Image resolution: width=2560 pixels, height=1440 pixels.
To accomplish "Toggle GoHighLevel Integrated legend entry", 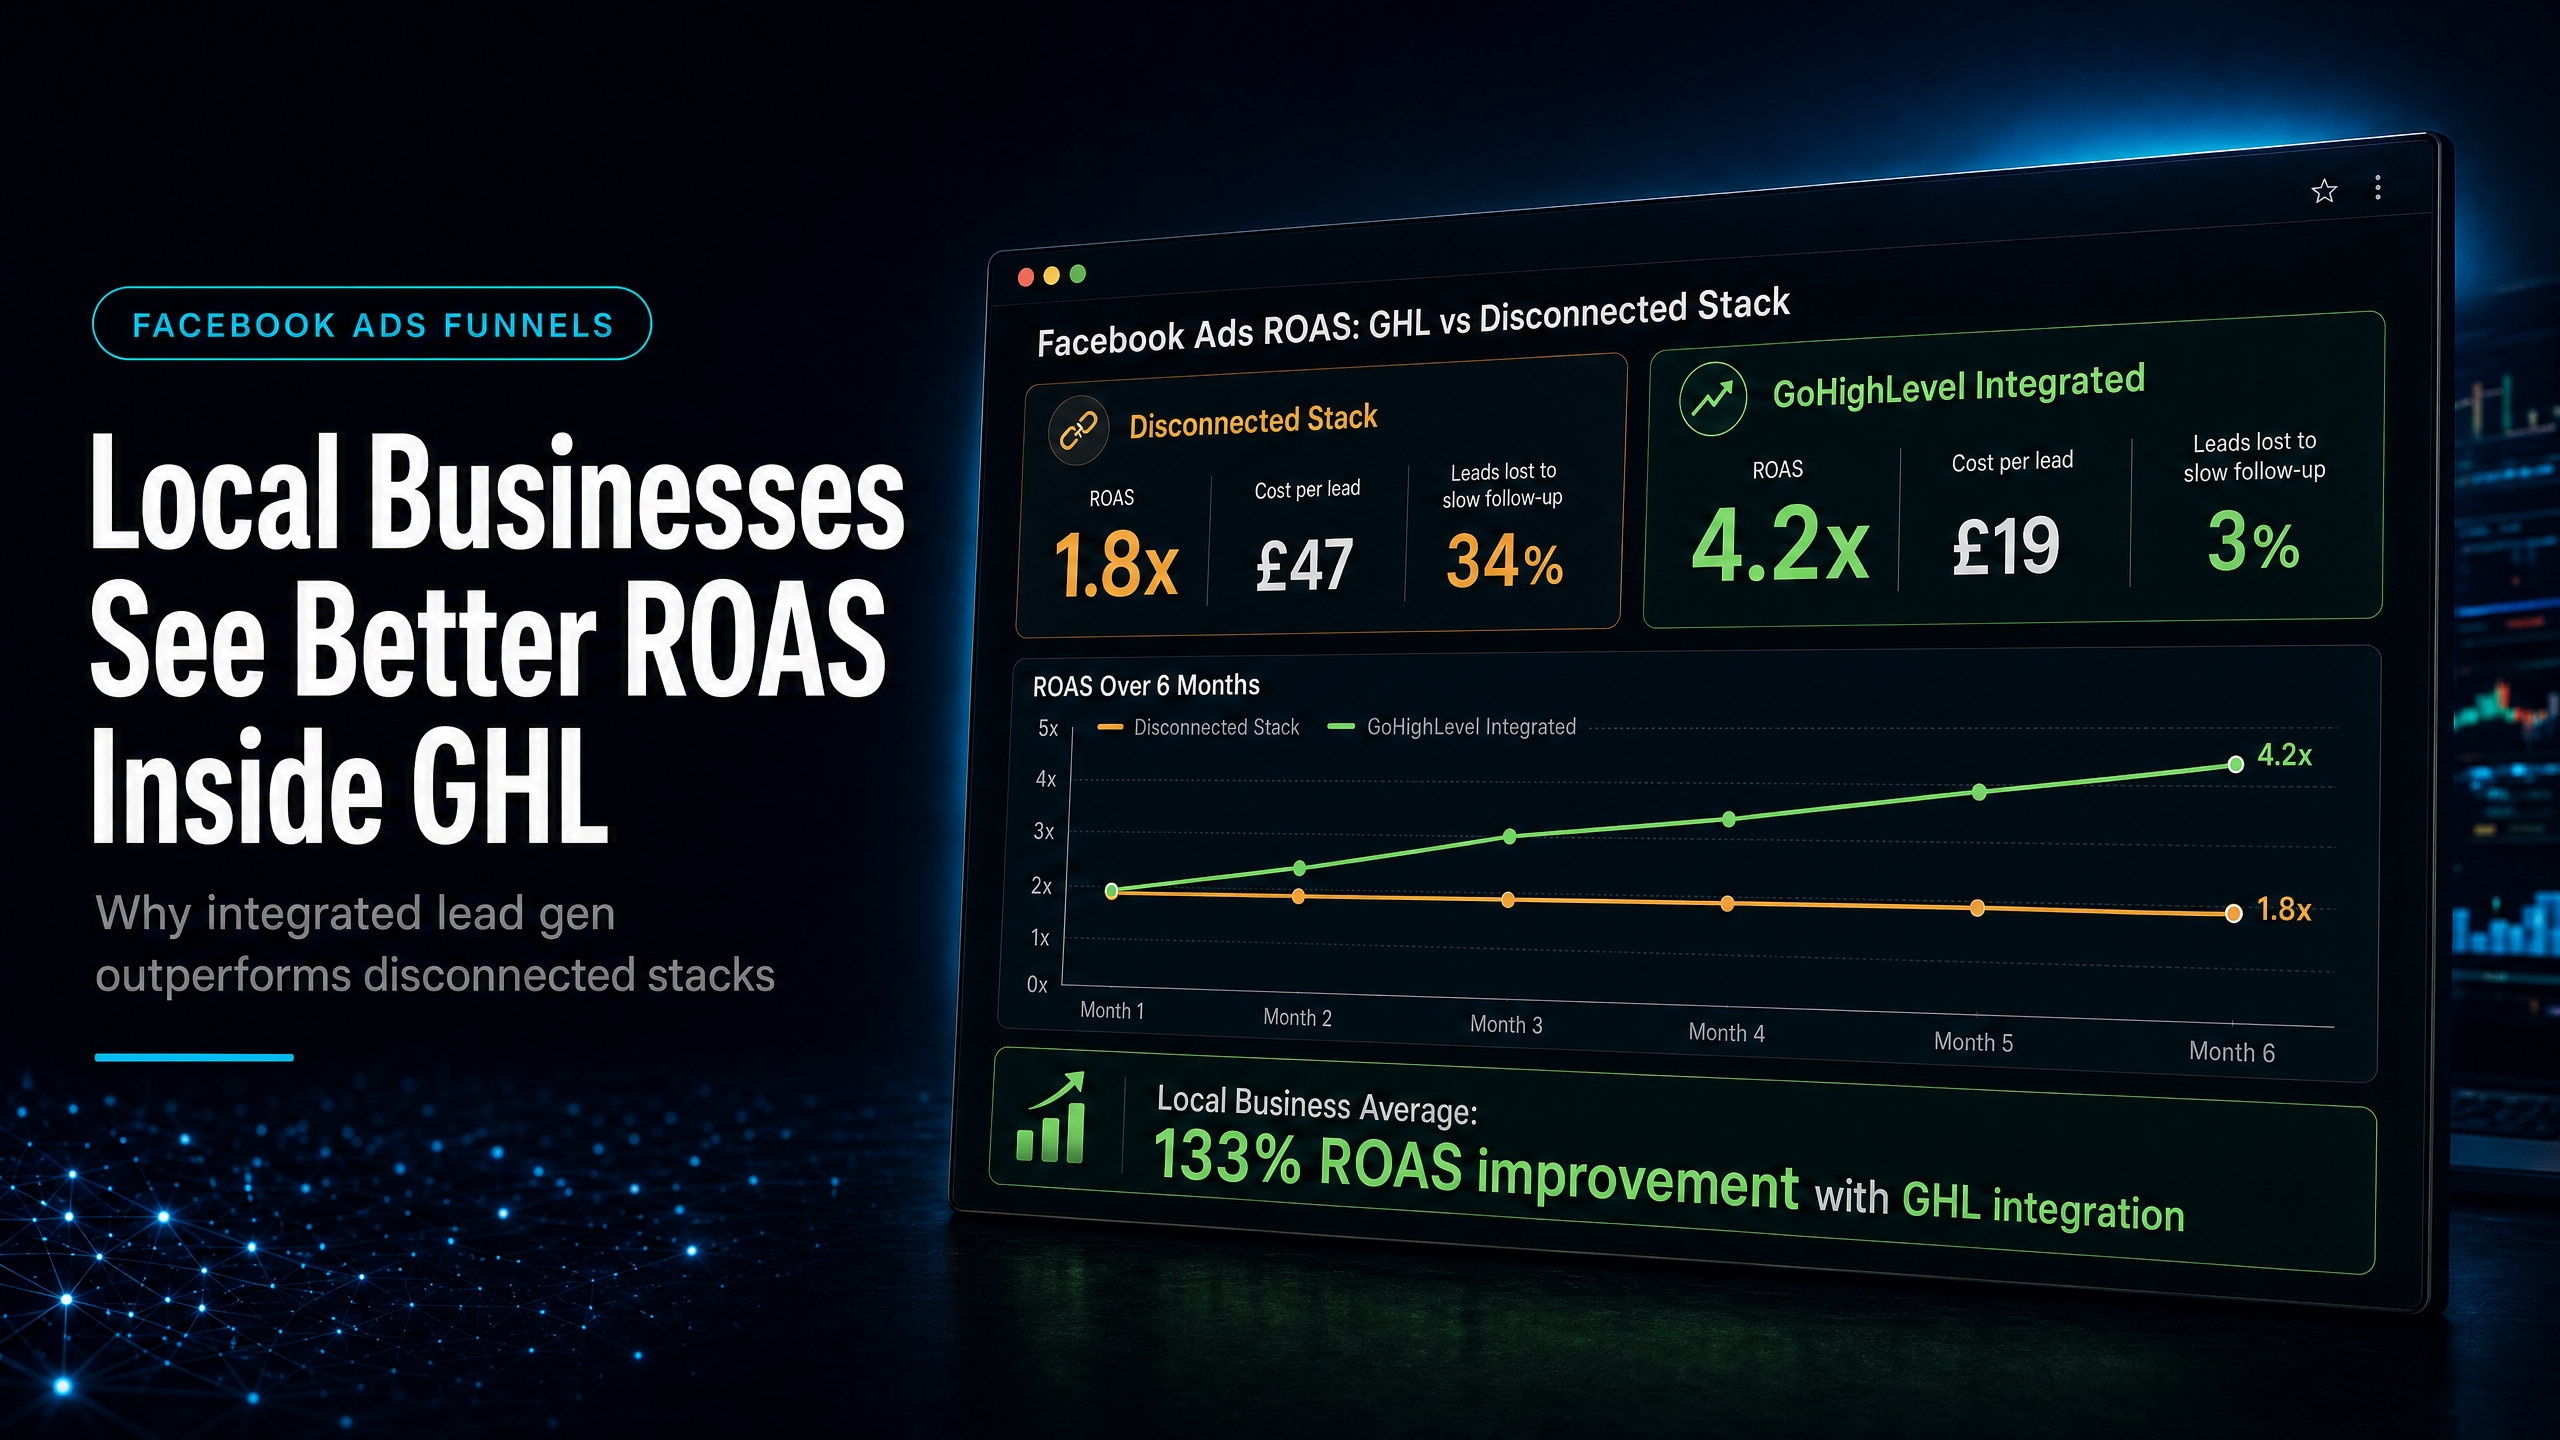I will [x=1451, y=727].
